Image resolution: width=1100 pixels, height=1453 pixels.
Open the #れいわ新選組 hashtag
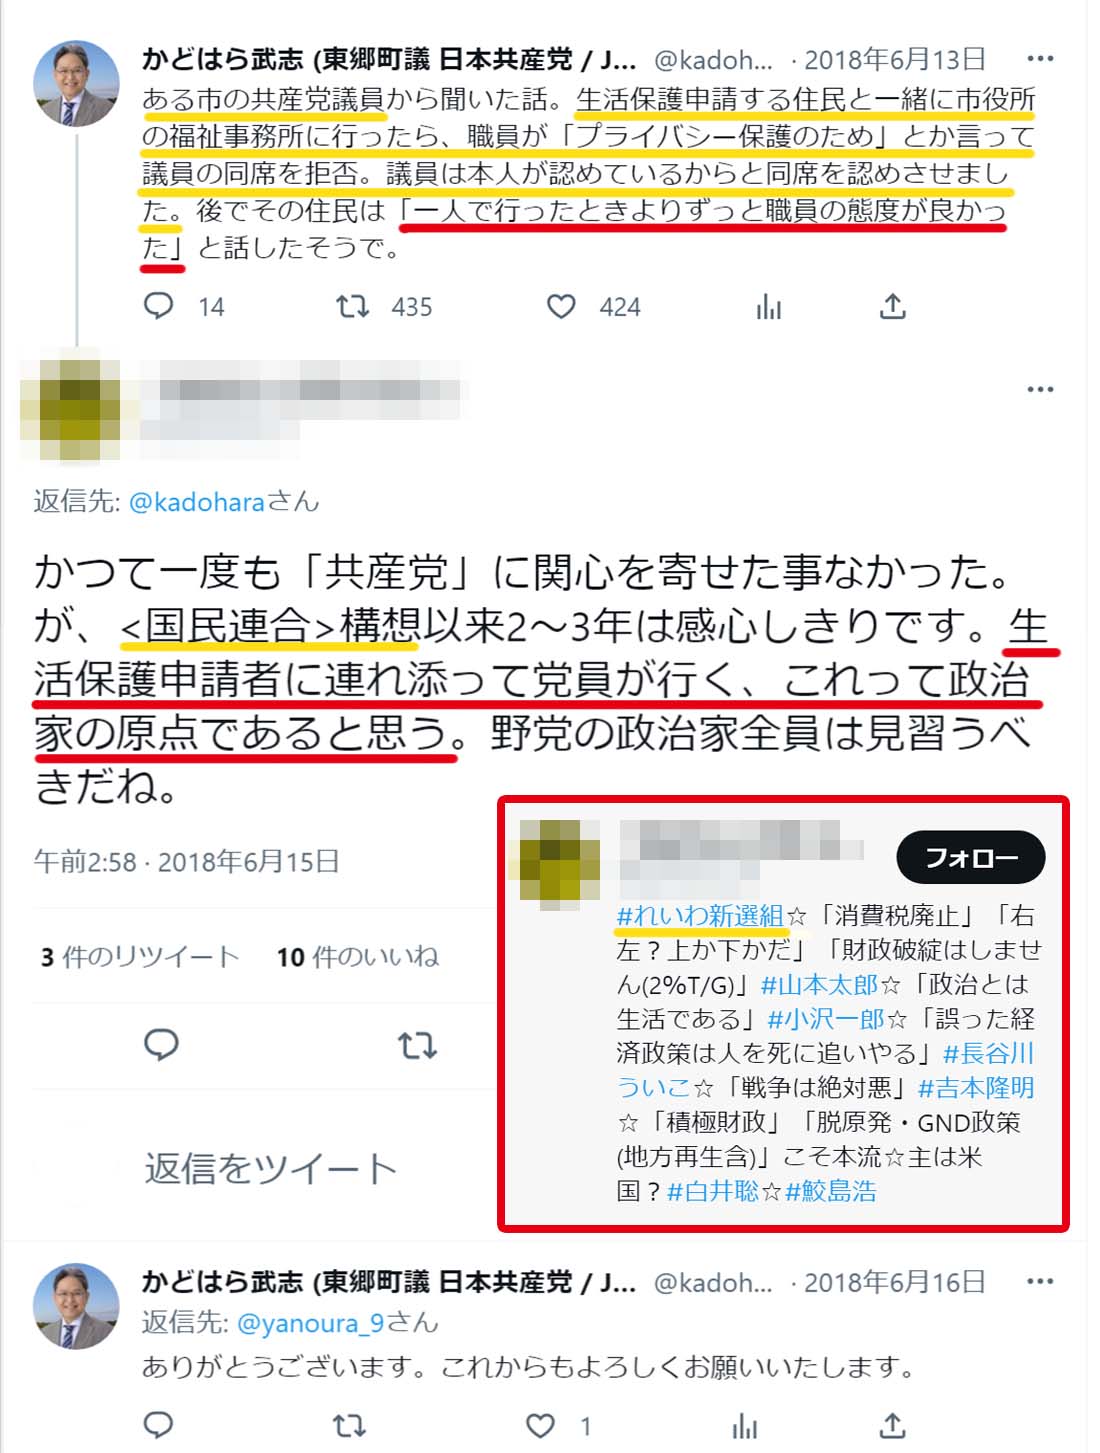click(x=700, y=915)
